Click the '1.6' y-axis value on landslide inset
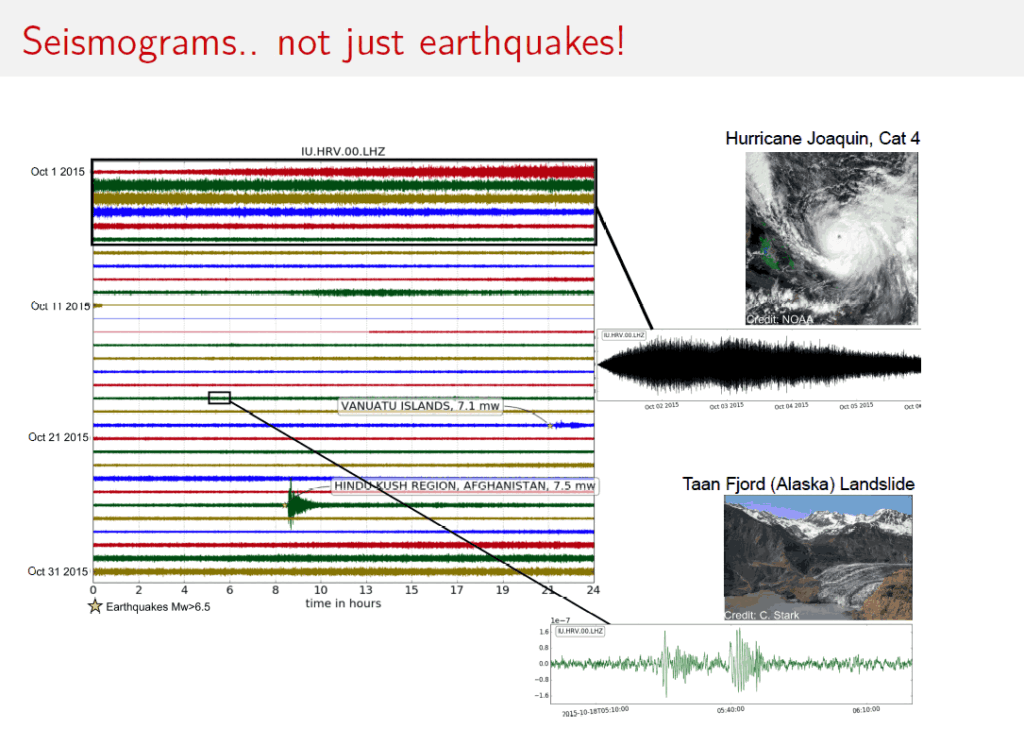This screenshot has height=746, width=1024. coord(544,632)
